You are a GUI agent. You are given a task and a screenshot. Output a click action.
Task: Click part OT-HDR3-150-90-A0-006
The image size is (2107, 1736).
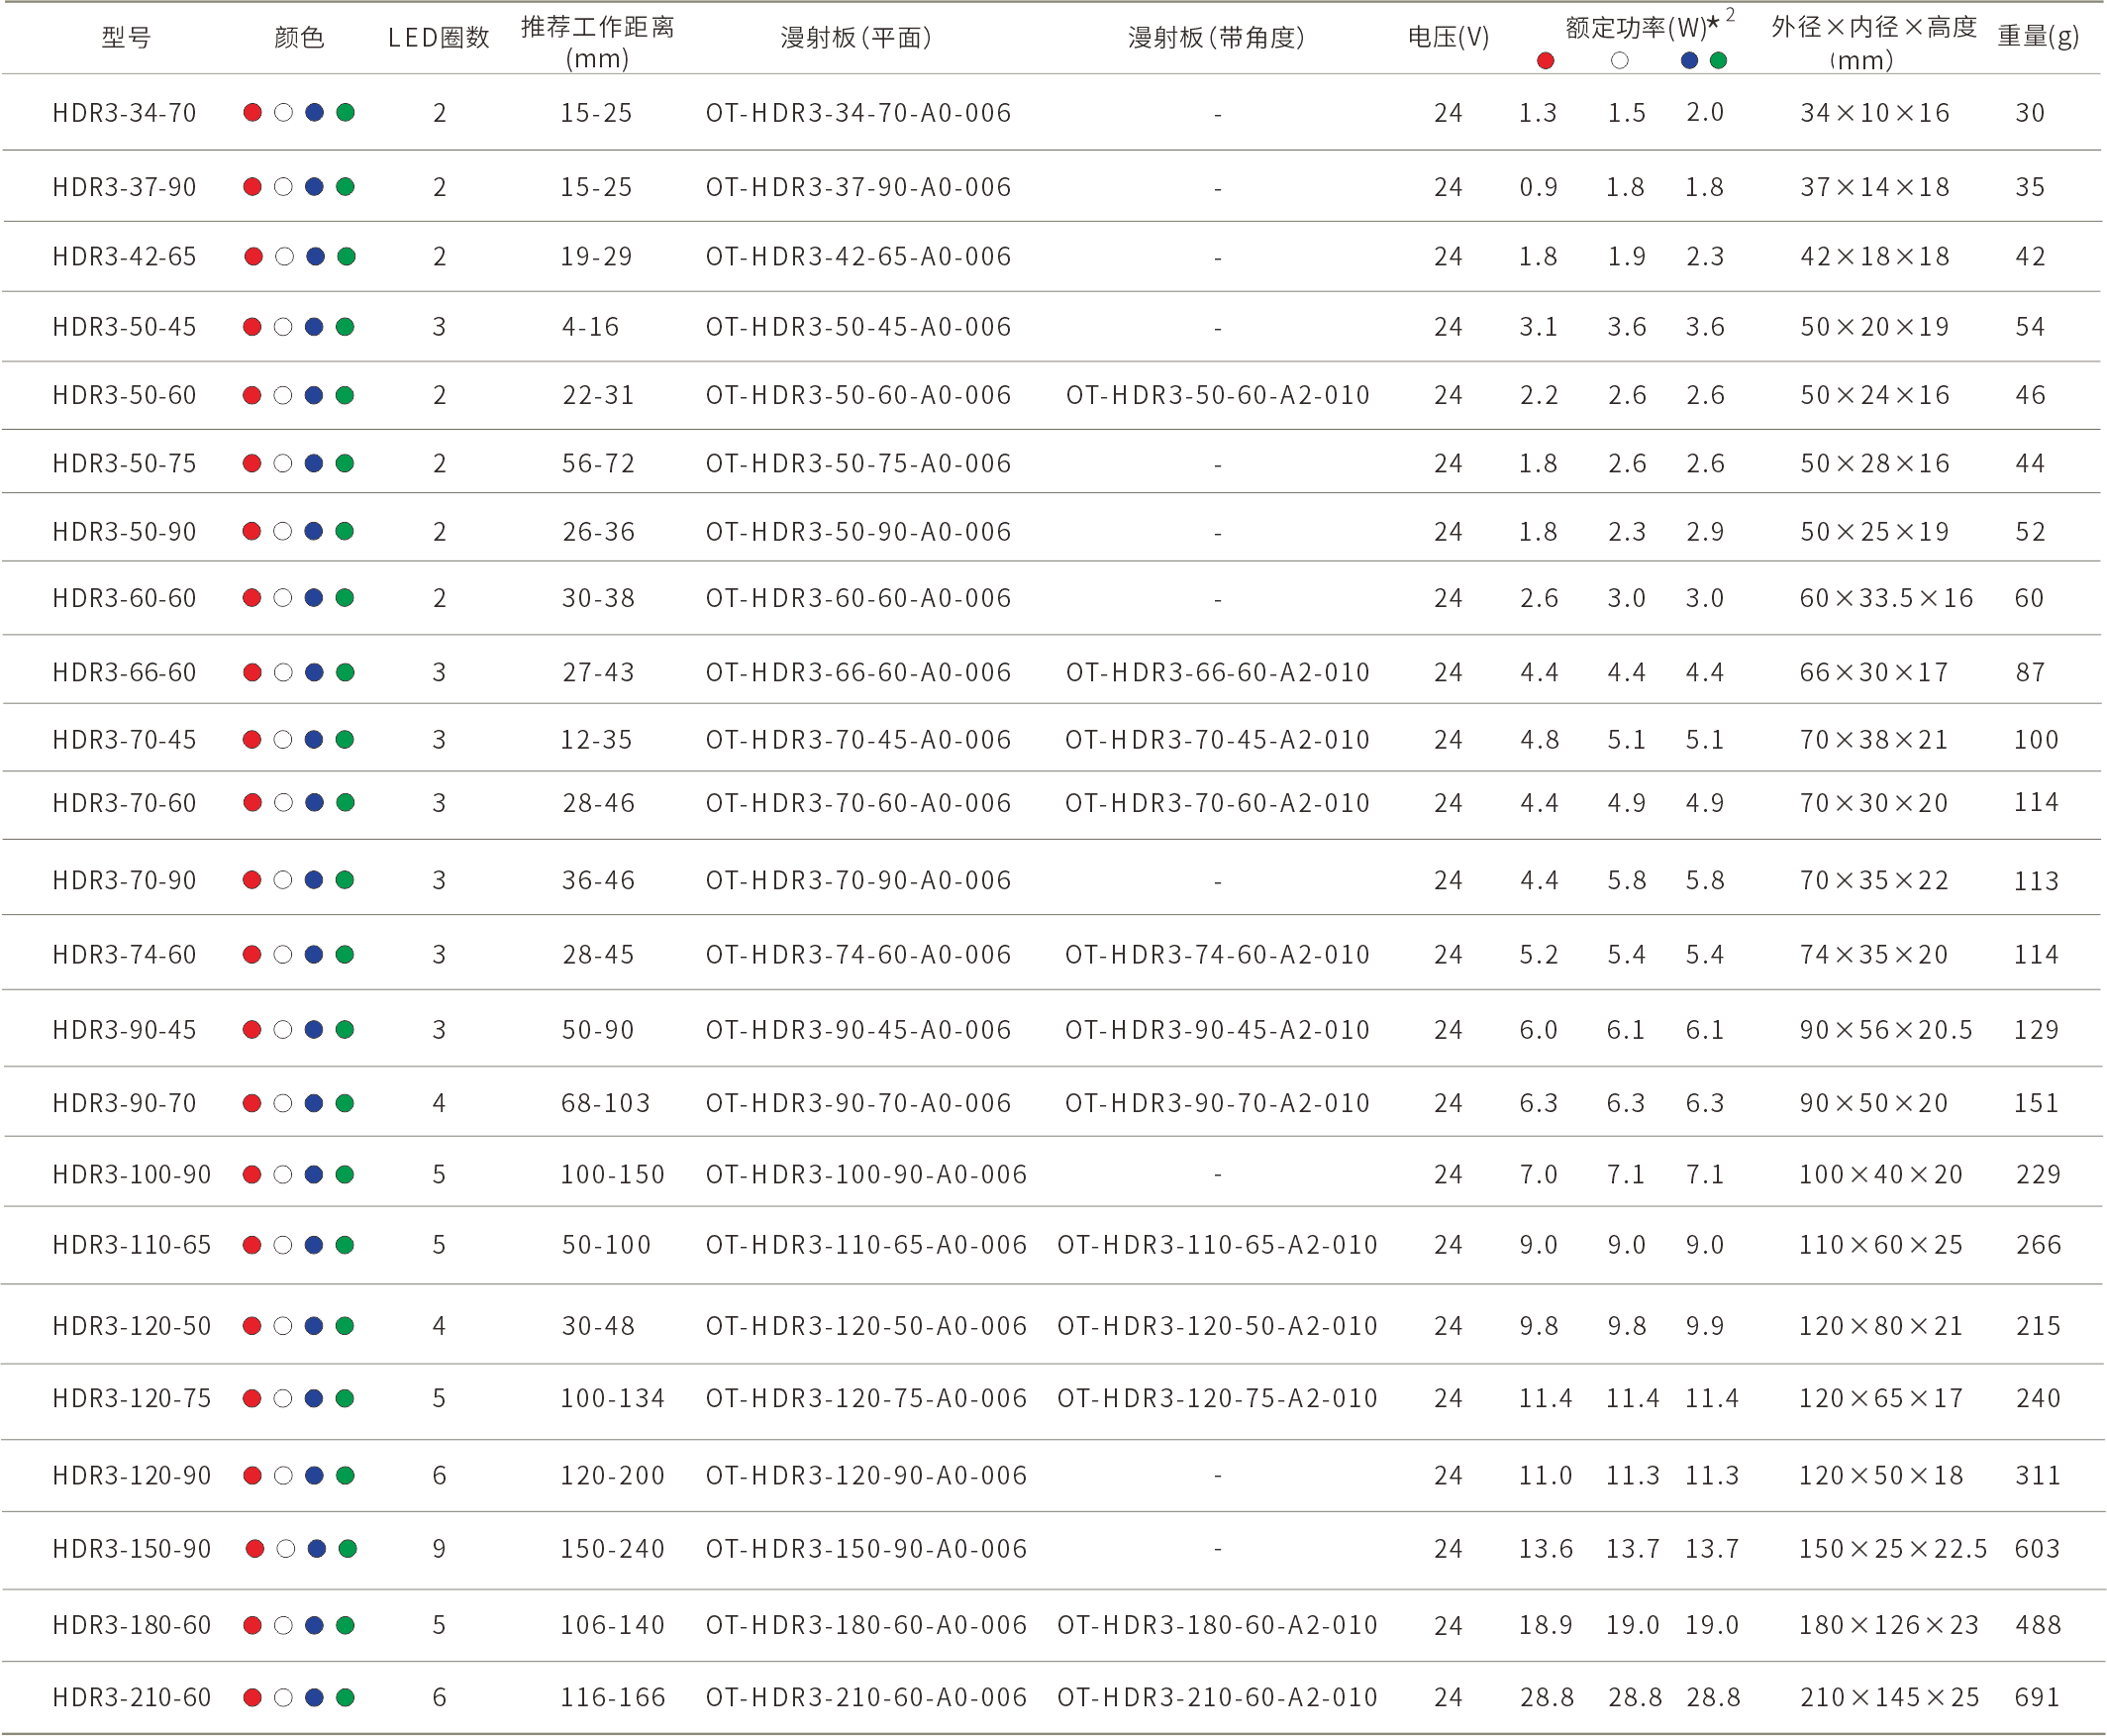[866, 1549]
